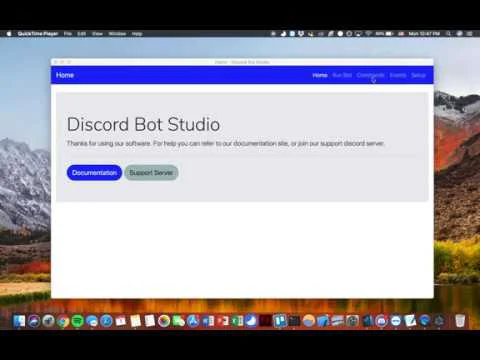Open the Commands page
This screenshot has width=480, height=360.
pos(370,75)
